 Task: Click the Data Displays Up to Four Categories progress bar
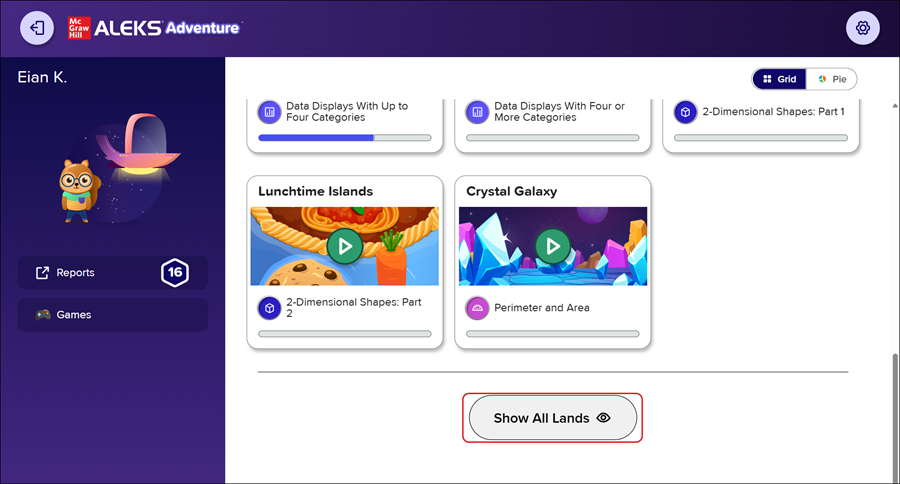point(344,137)
